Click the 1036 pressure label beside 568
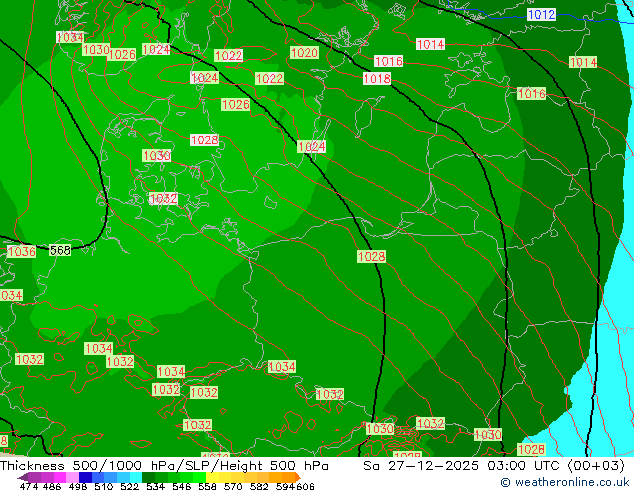Image resolution: width=634 pixels, height=490 pixels. pos(22,251)
